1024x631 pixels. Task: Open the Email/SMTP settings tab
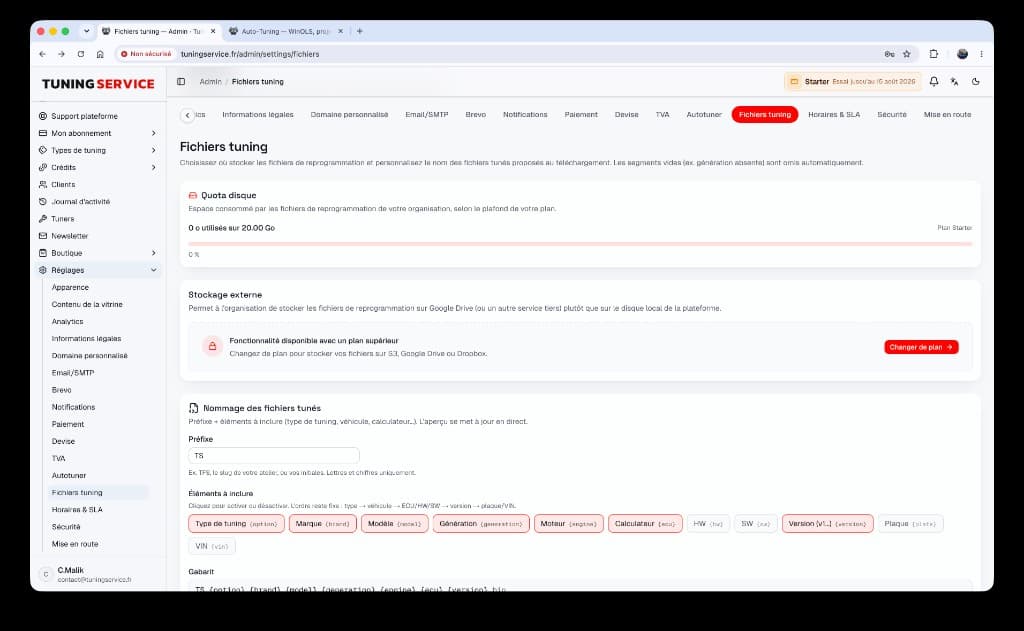[426, 115]
